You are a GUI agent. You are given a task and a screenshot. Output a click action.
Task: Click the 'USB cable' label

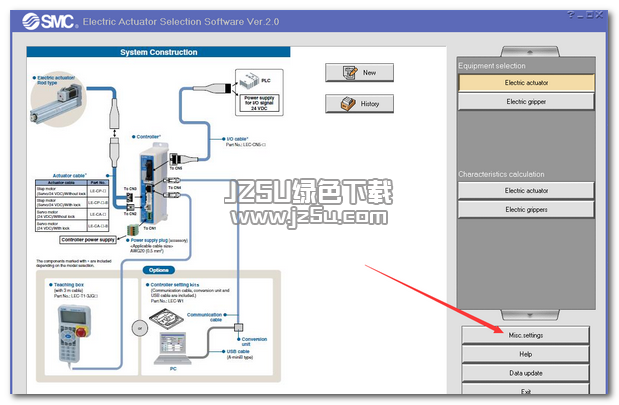(238, 351)
